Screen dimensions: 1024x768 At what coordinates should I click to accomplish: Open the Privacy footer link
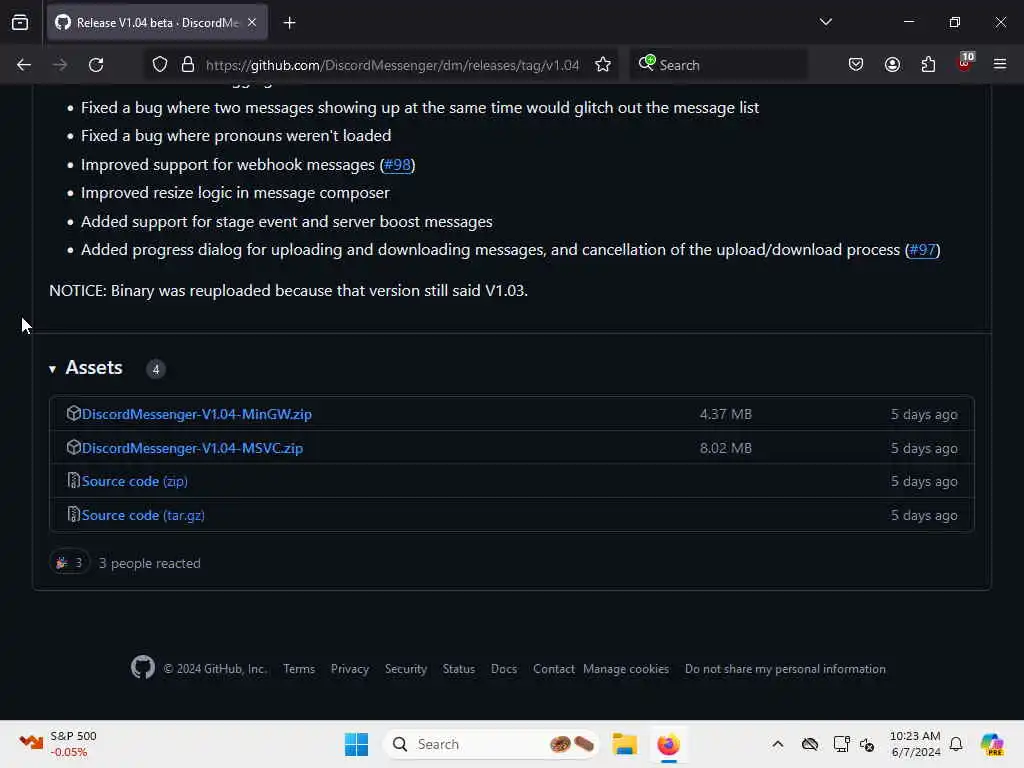click(x=349, y=669)
